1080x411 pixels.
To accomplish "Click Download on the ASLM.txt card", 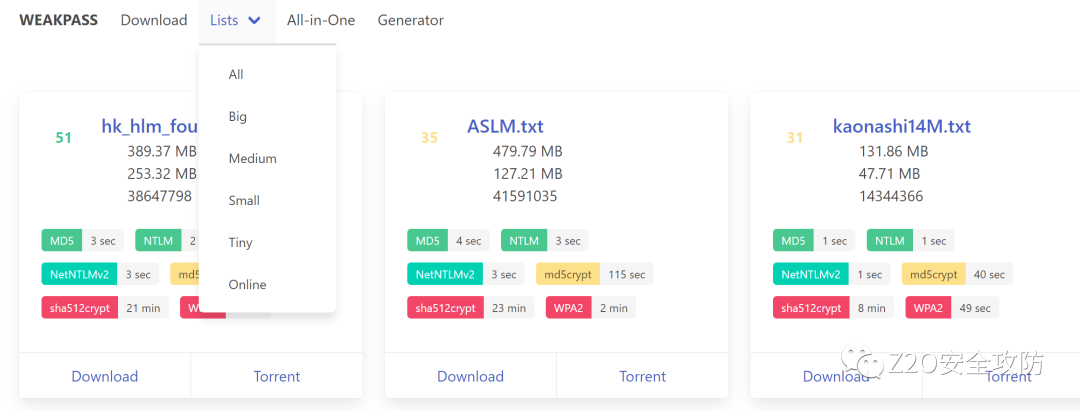I will pyautogui.click(x=470, y=376).
